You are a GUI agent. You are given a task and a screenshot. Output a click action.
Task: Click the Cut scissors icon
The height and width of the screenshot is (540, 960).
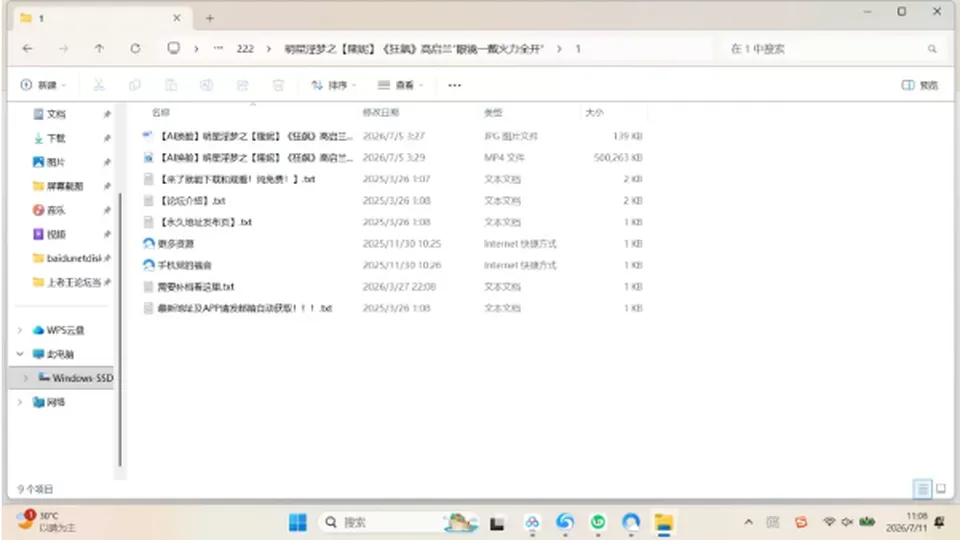point(99,85)
